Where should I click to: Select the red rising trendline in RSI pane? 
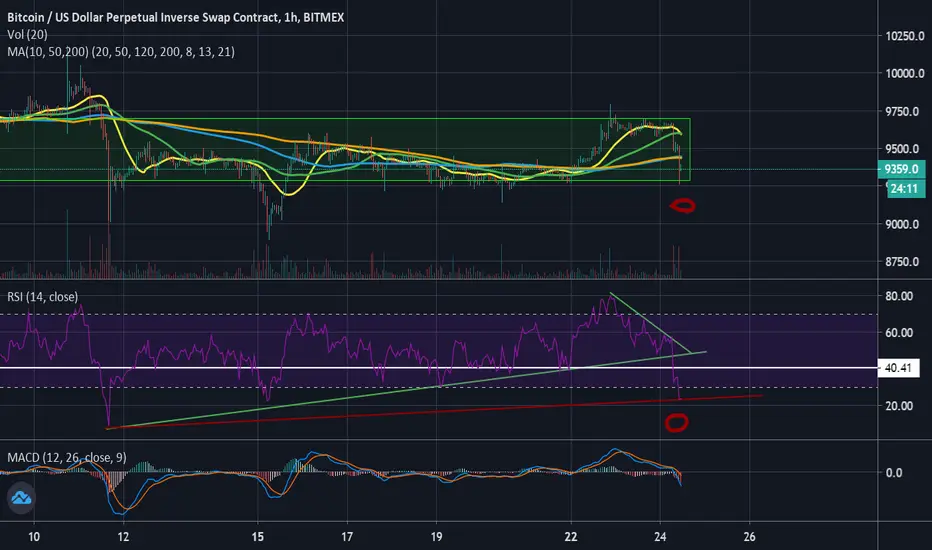click(434, 412)
